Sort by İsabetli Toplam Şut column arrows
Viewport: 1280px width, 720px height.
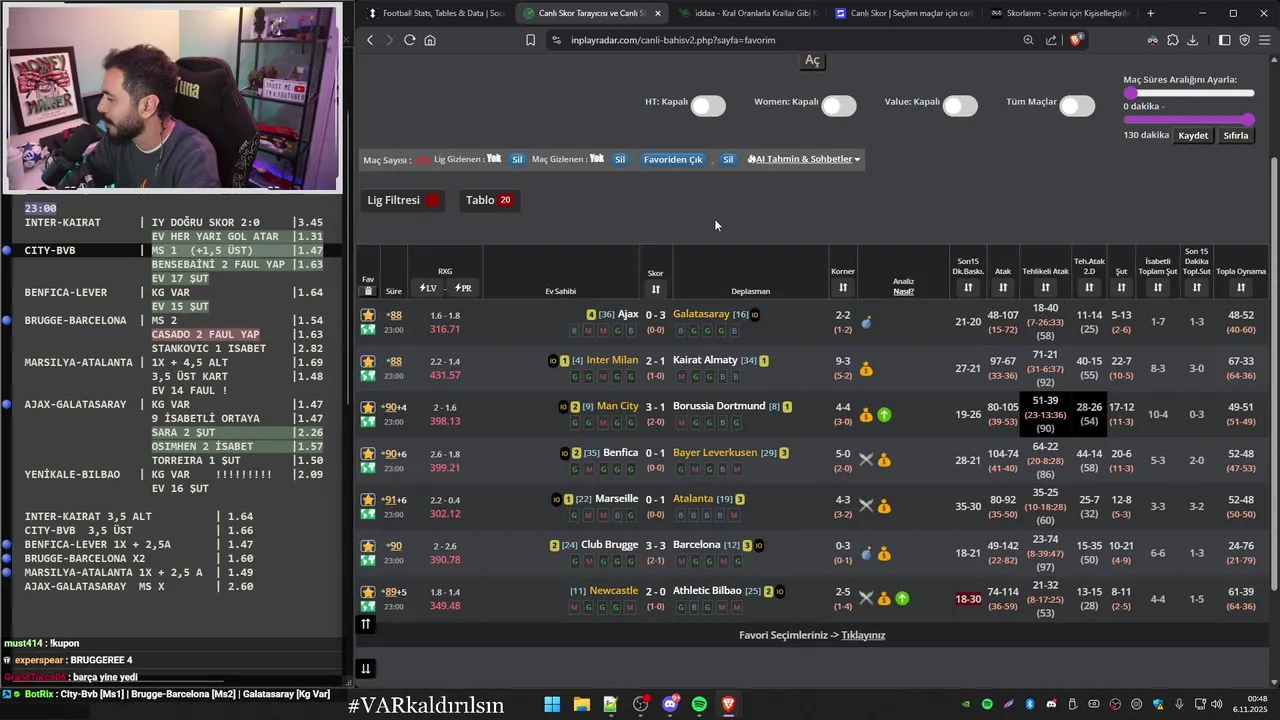[1157, 288]
